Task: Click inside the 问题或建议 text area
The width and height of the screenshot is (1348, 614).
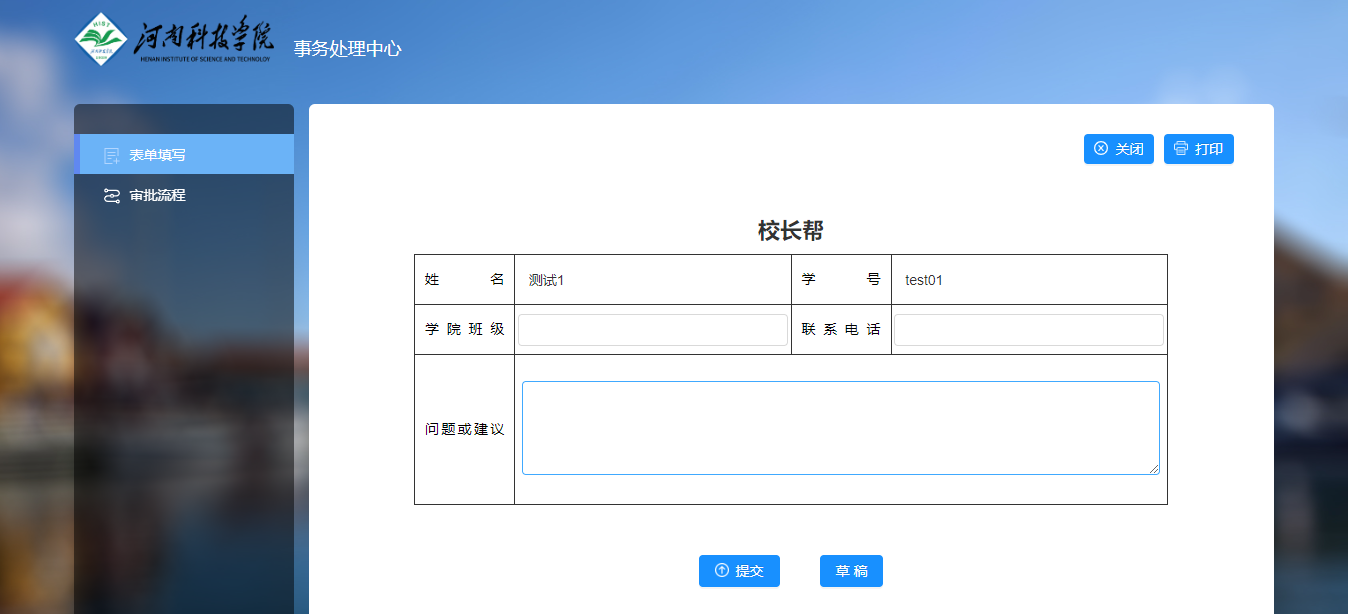Action: [x=840, y=427]
